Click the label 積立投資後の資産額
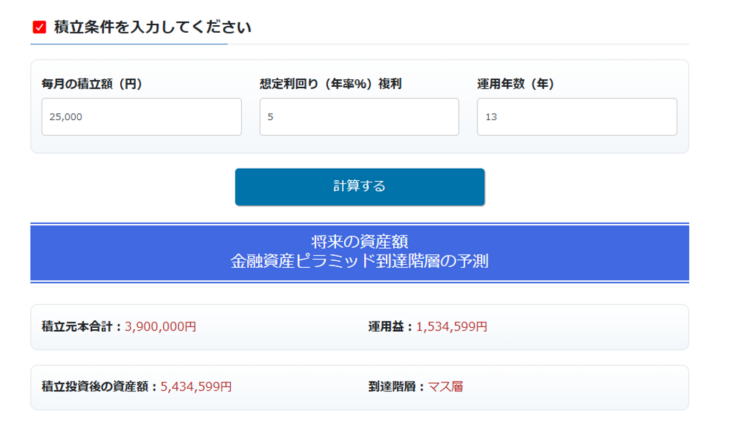 pyautogui.click(x=95, y=387)
